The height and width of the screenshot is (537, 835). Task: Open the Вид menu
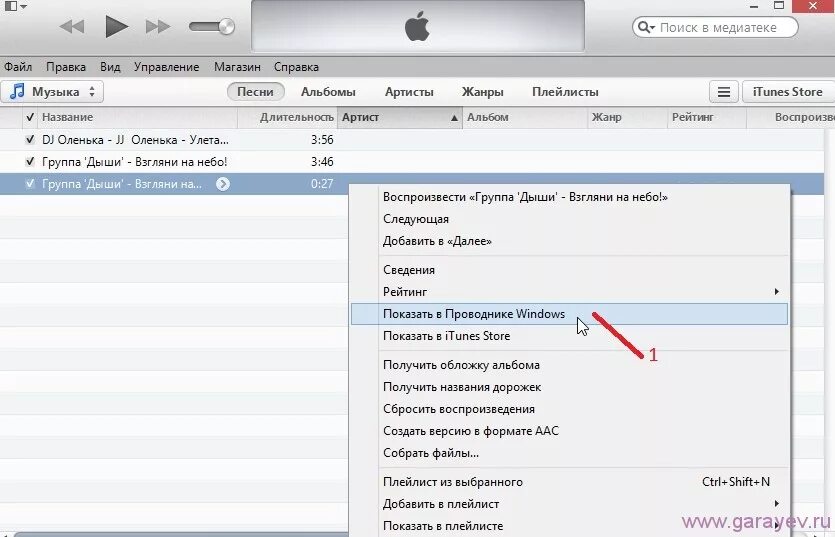pyautogui.click(x=110, y=67)
